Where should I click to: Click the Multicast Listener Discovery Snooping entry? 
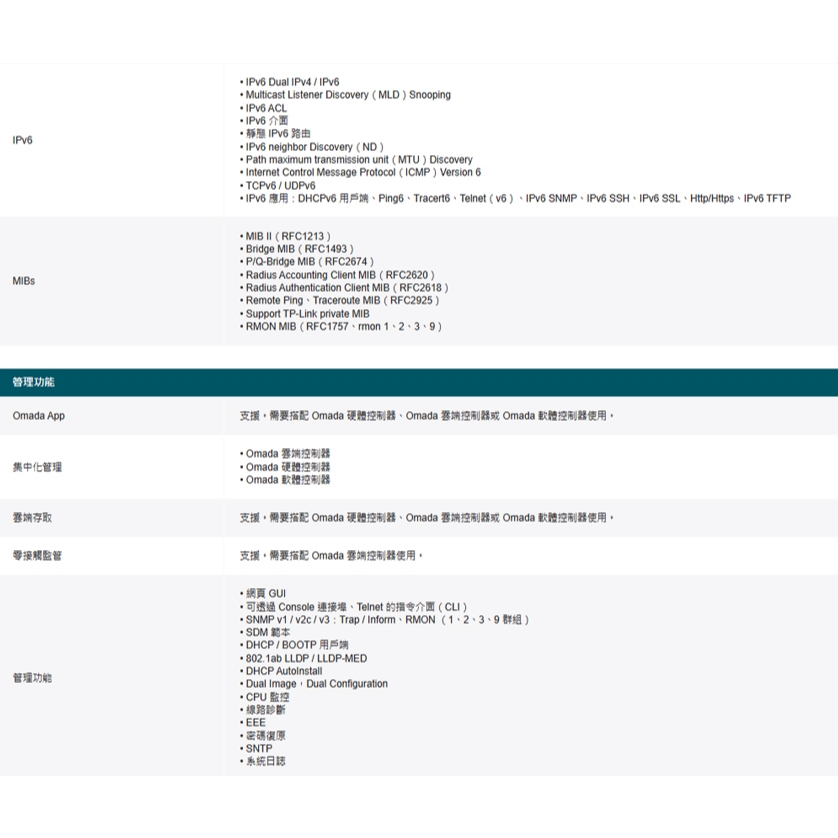[x=347, y=95]
